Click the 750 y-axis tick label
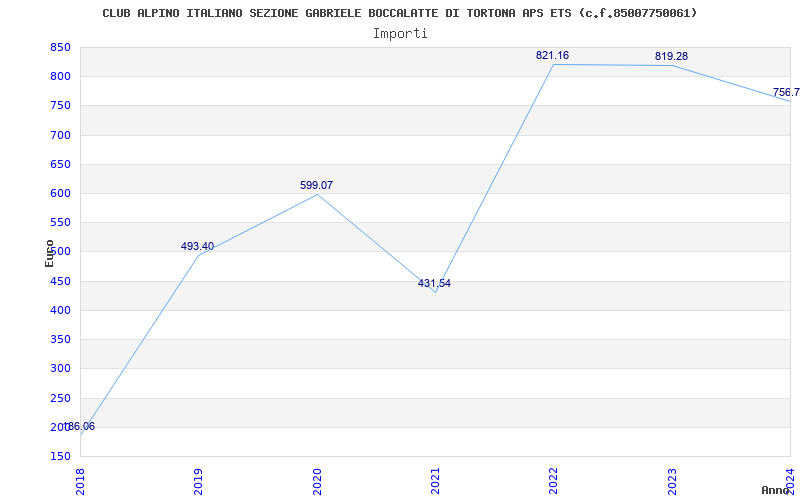The width and height of the screenshot is (800, 500). pyautogui.click(x=60, y=106)
